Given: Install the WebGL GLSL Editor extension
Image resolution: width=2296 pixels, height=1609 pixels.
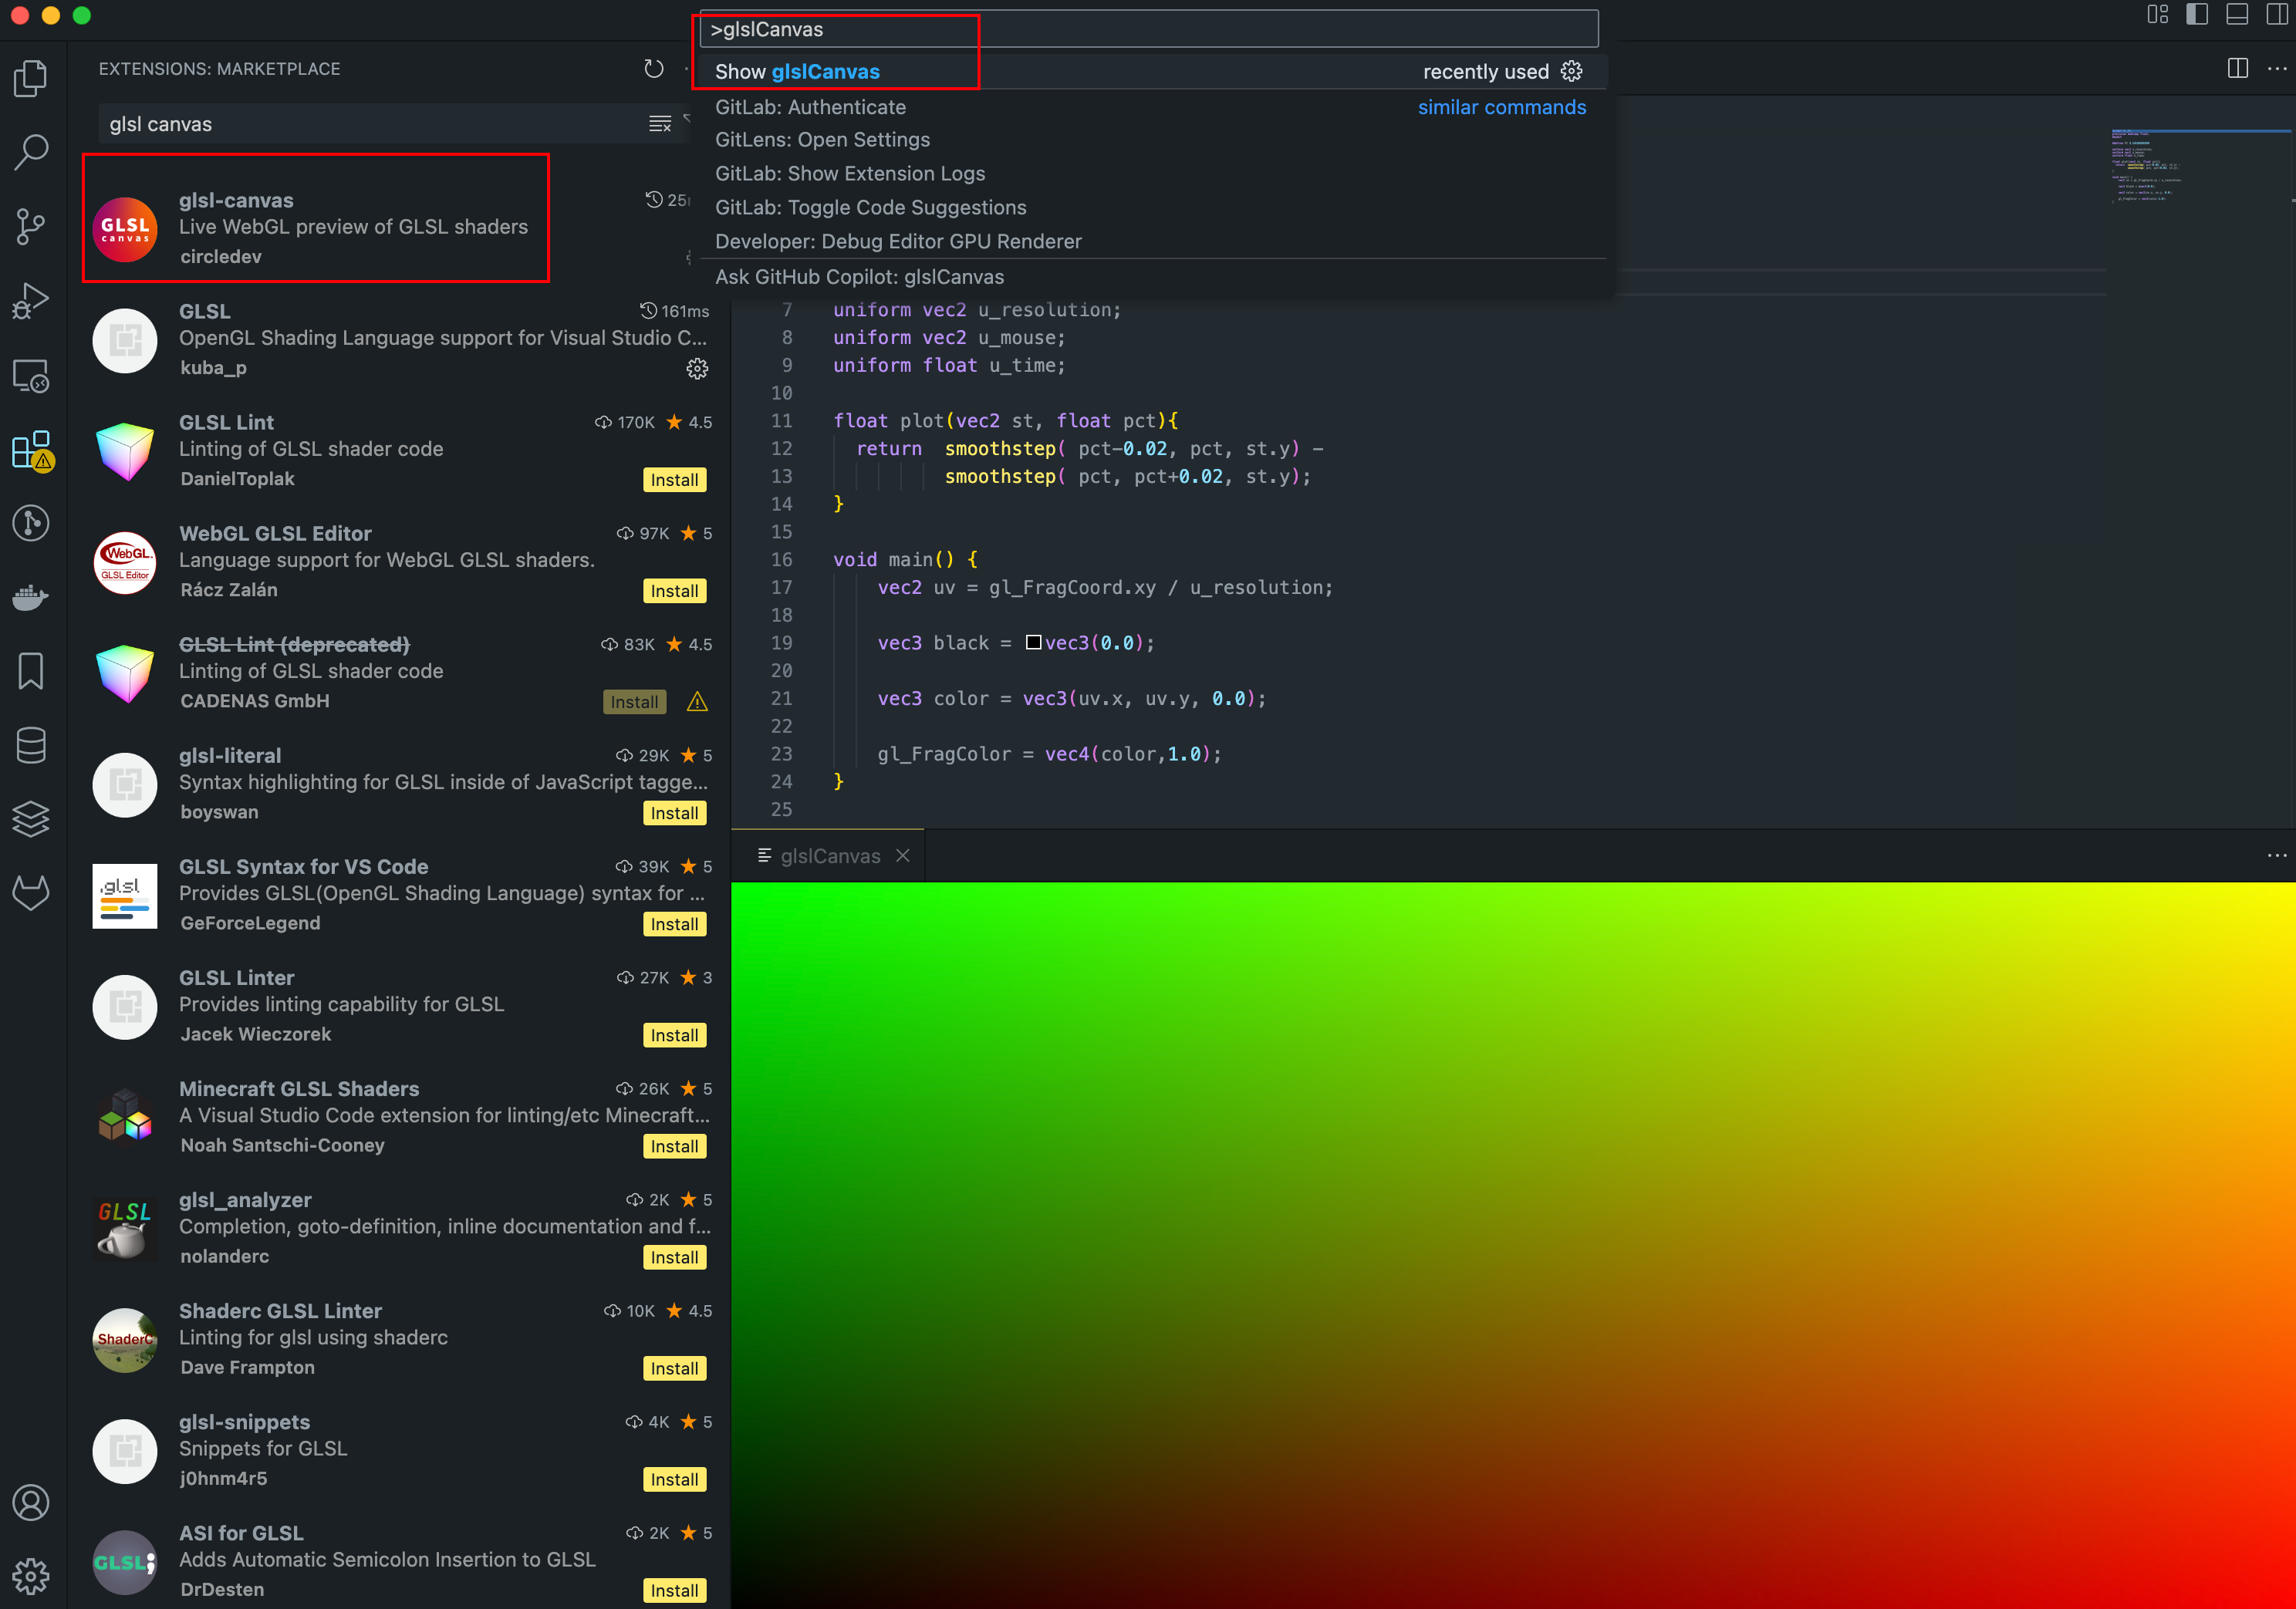Looking at the screenshot, I should tap(674, 591).
